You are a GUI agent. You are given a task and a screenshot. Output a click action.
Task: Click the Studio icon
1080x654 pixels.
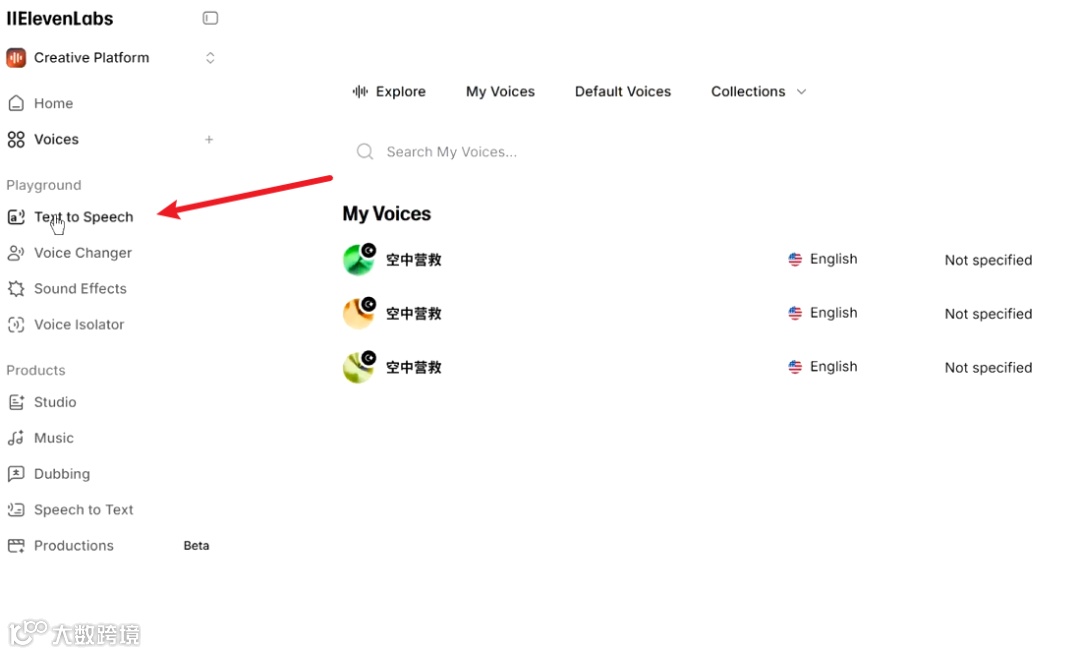(x=16, y=403)
